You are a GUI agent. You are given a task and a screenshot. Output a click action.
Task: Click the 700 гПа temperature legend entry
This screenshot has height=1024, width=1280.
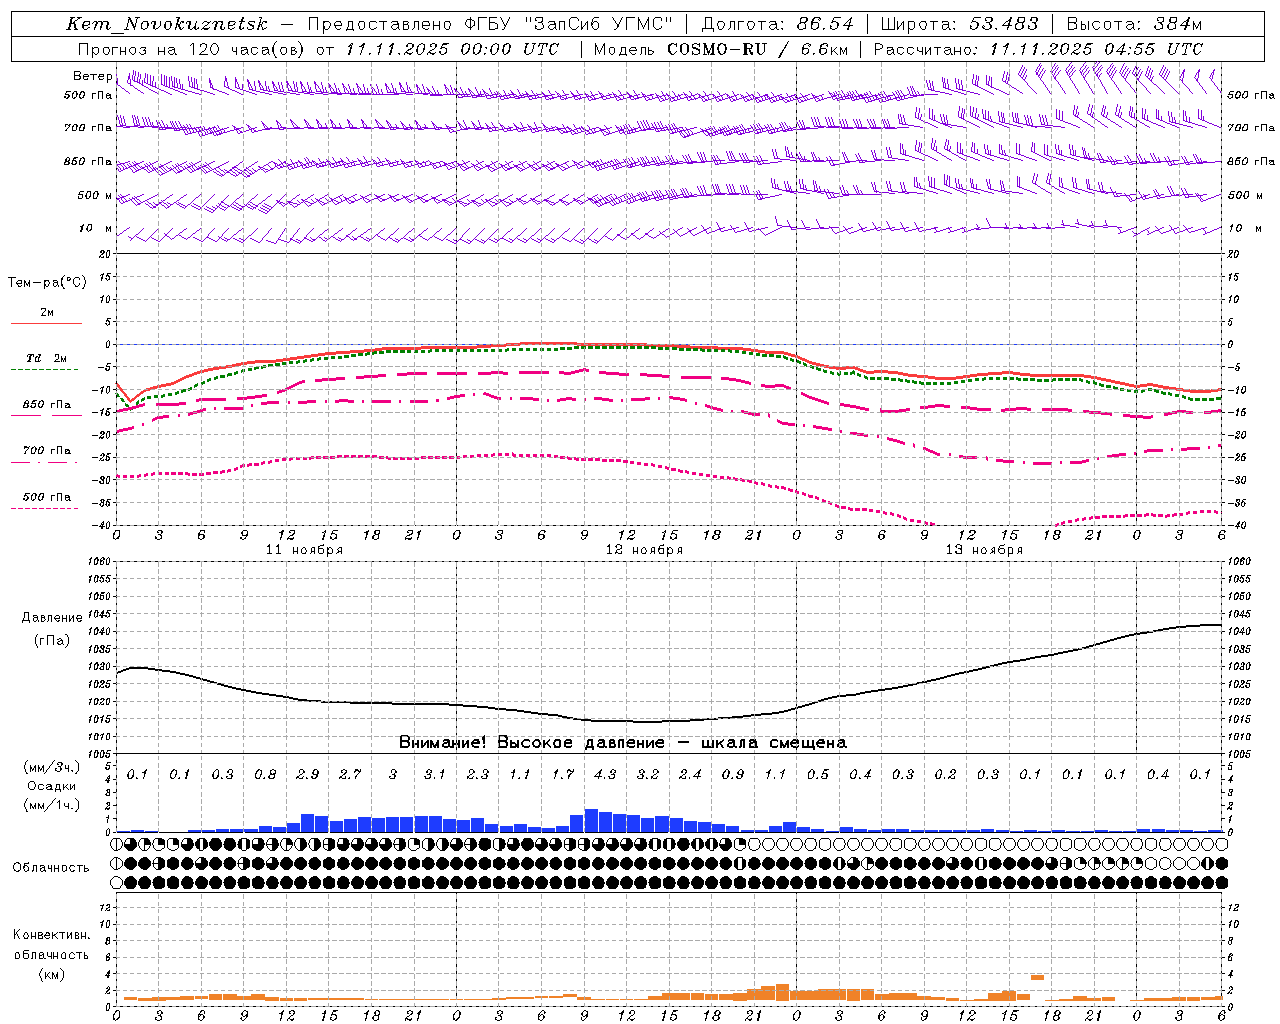click(x=47, y=451)
